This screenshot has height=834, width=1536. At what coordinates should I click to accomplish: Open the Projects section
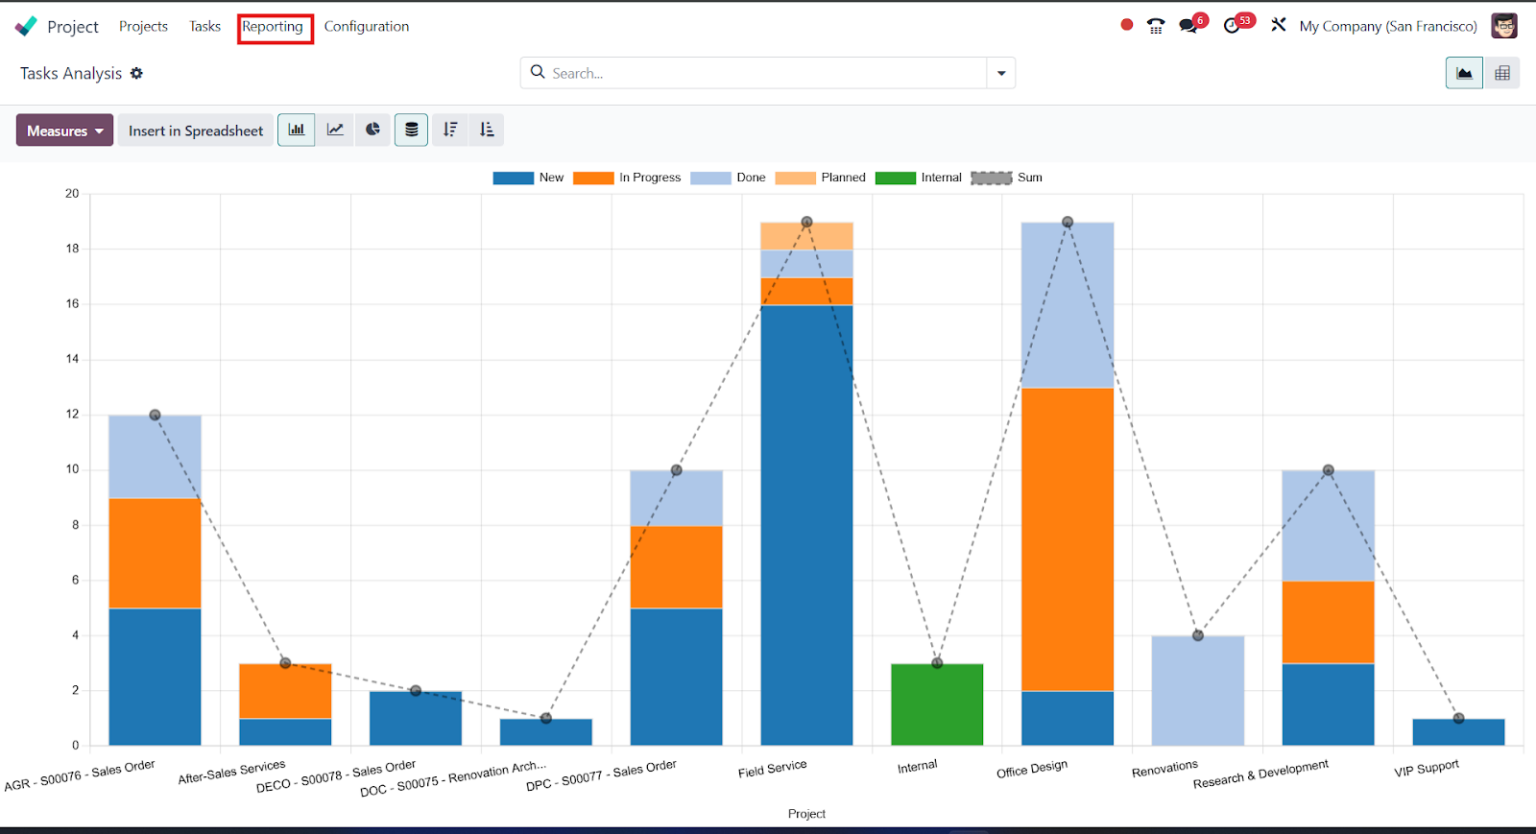(143, 27)
